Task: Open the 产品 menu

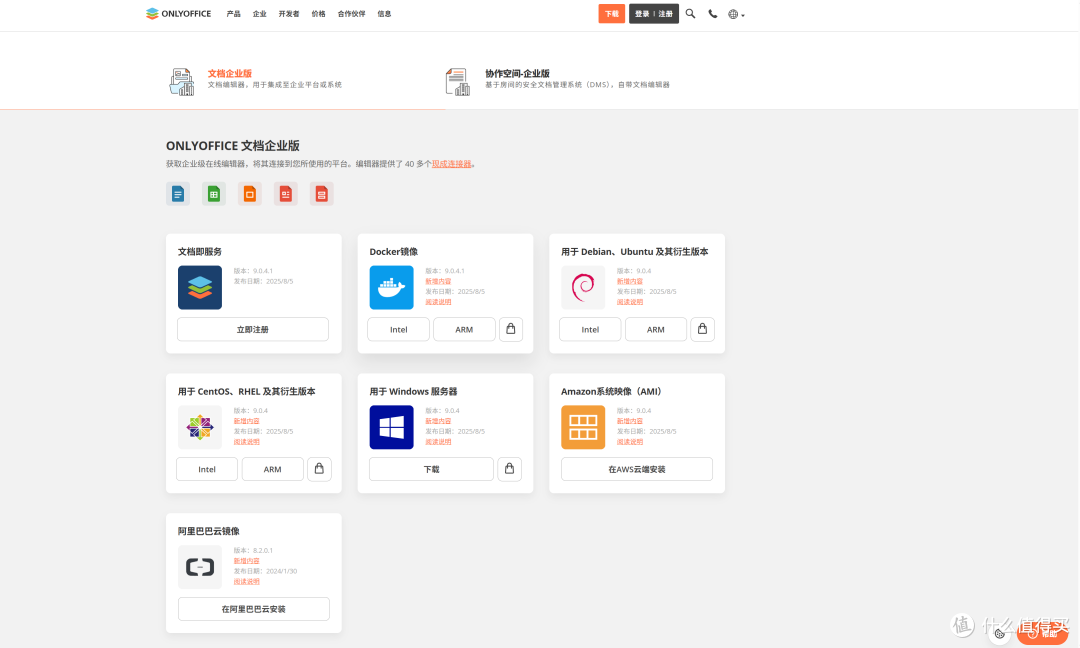Action: [x=233, y=14]
